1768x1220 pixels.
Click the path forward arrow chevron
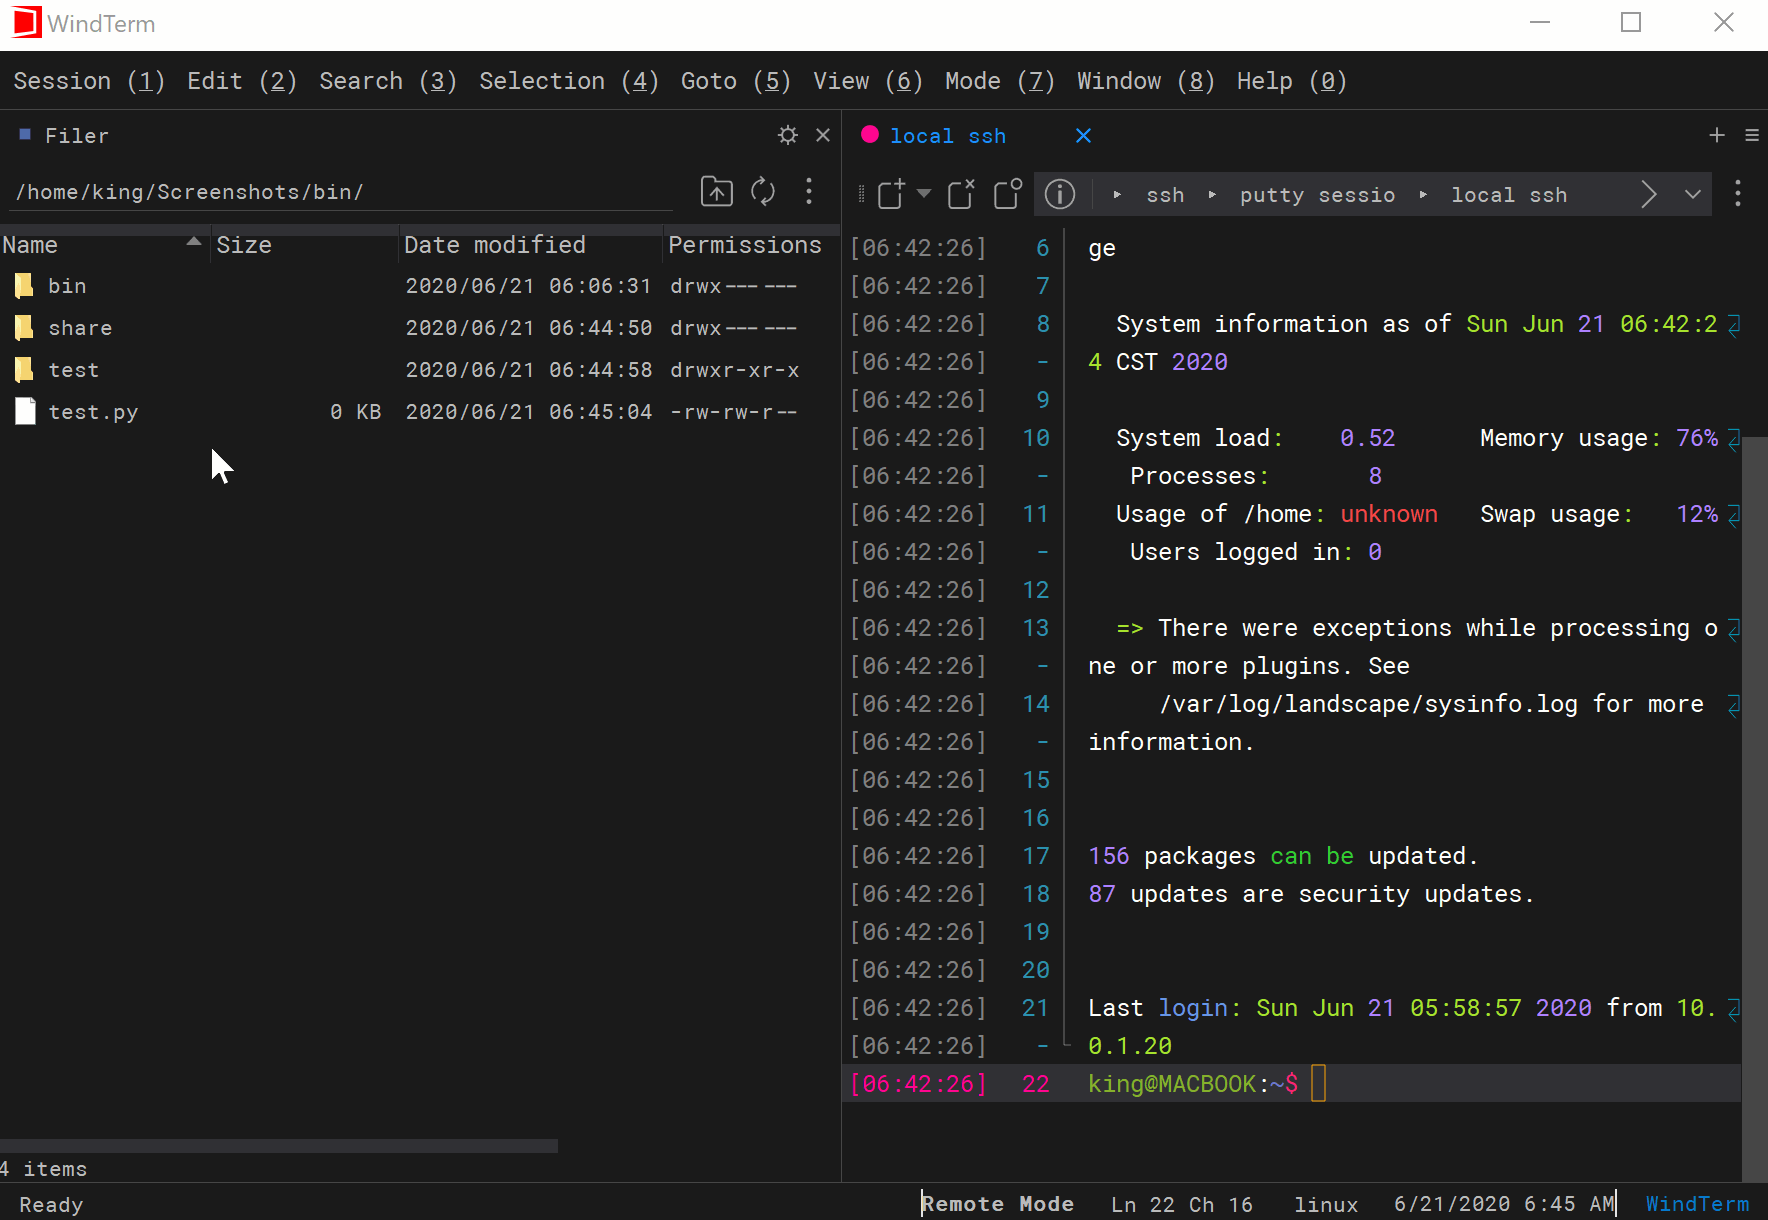[x=1649, y=194]
